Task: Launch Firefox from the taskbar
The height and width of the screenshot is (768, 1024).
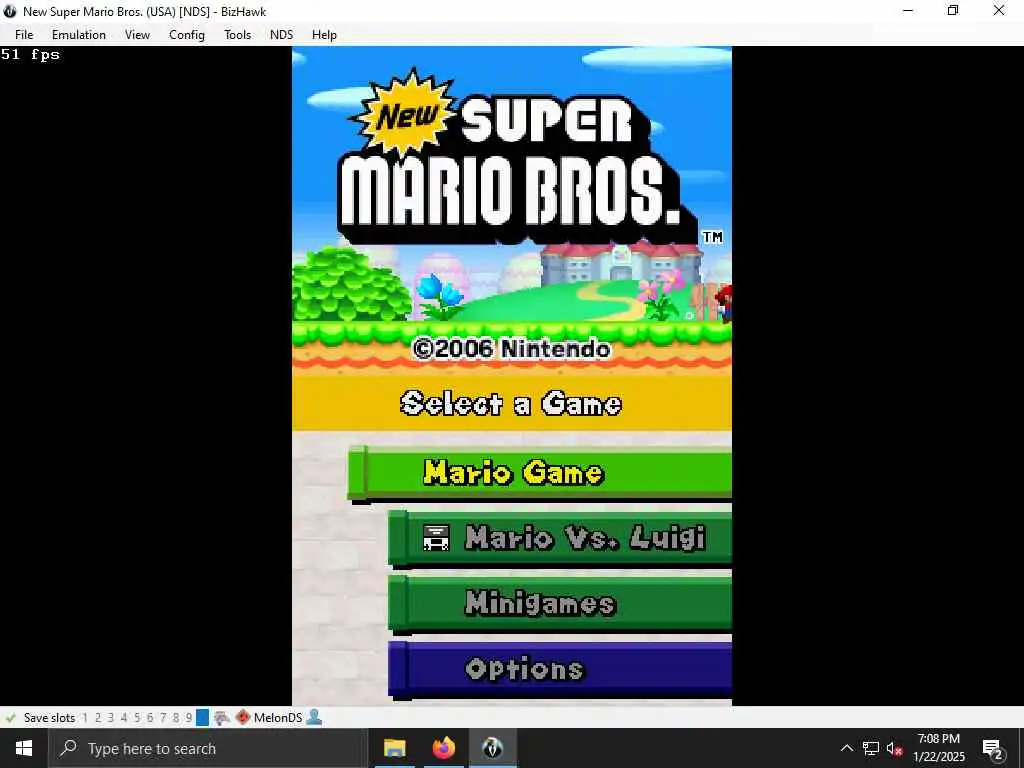Action: 444,748
